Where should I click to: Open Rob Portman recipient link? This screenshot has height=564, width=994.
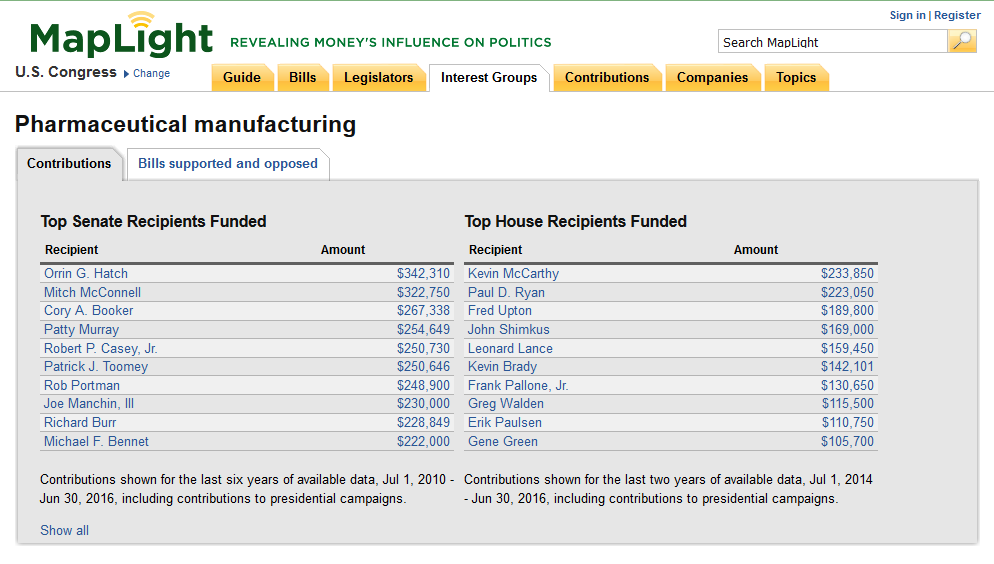82,385
